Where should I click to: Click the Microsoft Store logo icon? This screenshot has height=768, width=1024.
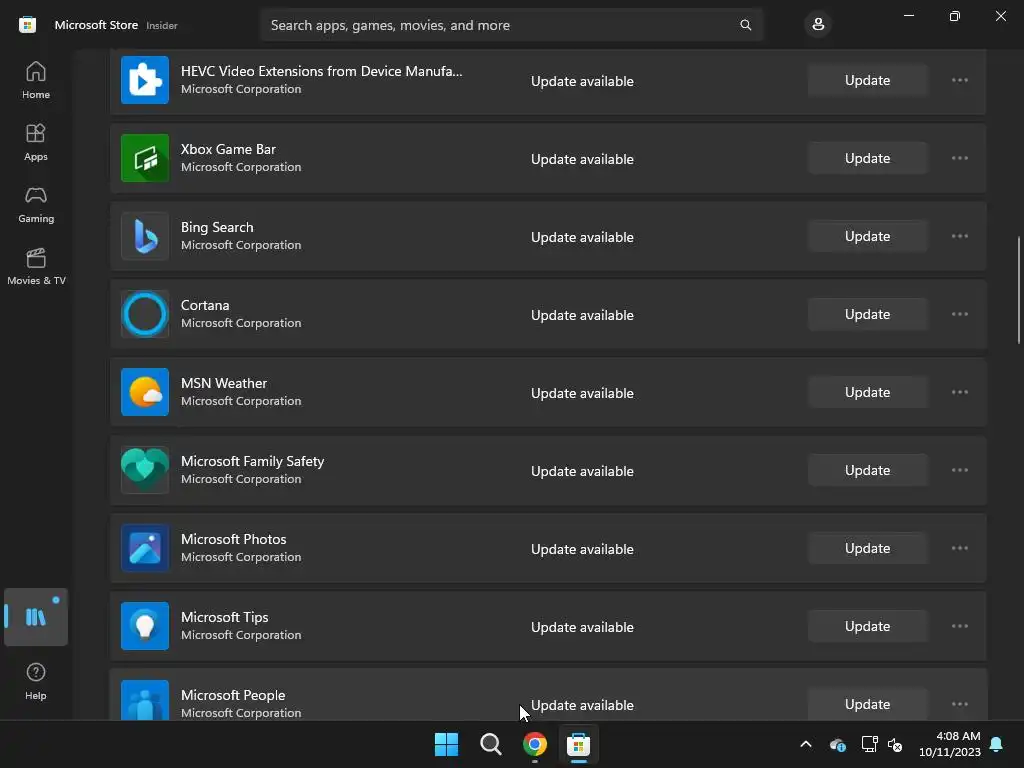pyautogui.click(x=27, y=25)
